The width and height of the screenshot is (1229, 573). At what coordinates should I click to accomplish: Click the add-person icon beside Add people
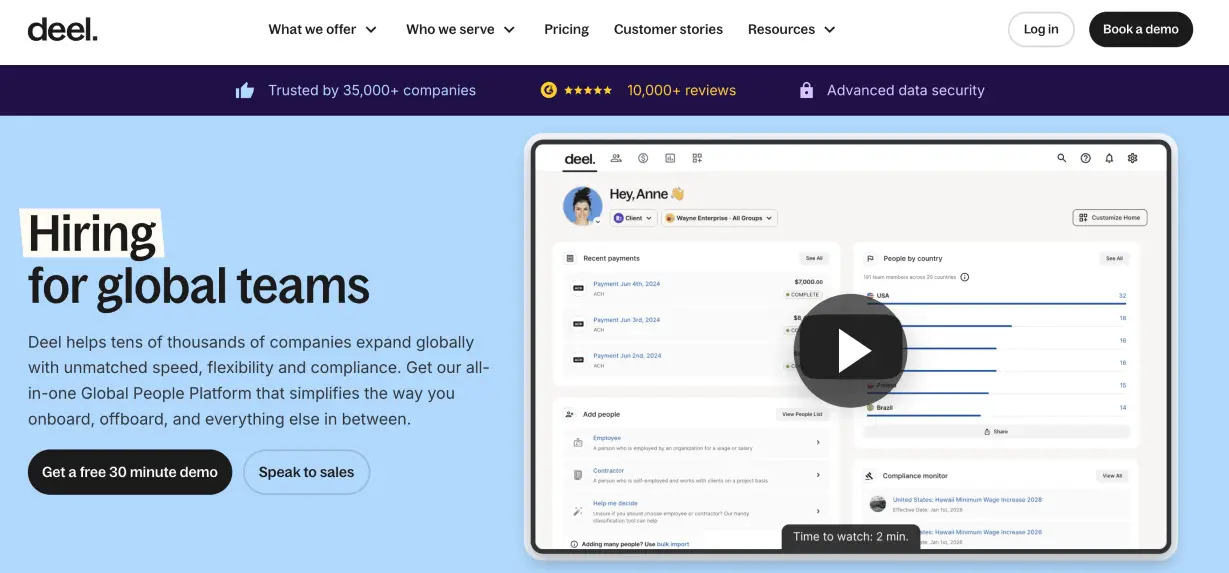[x=570, y=414]
